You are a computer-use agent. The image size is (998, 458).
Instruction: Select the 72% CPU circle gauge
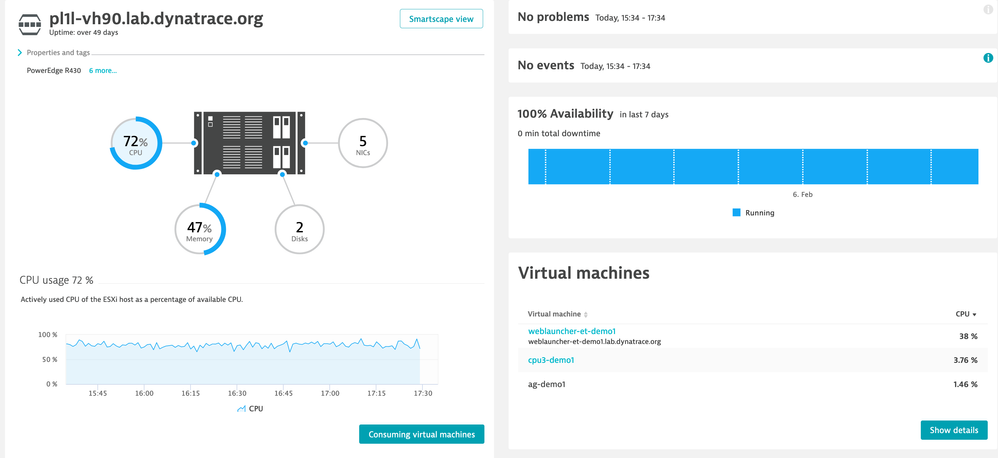[136, 143]
